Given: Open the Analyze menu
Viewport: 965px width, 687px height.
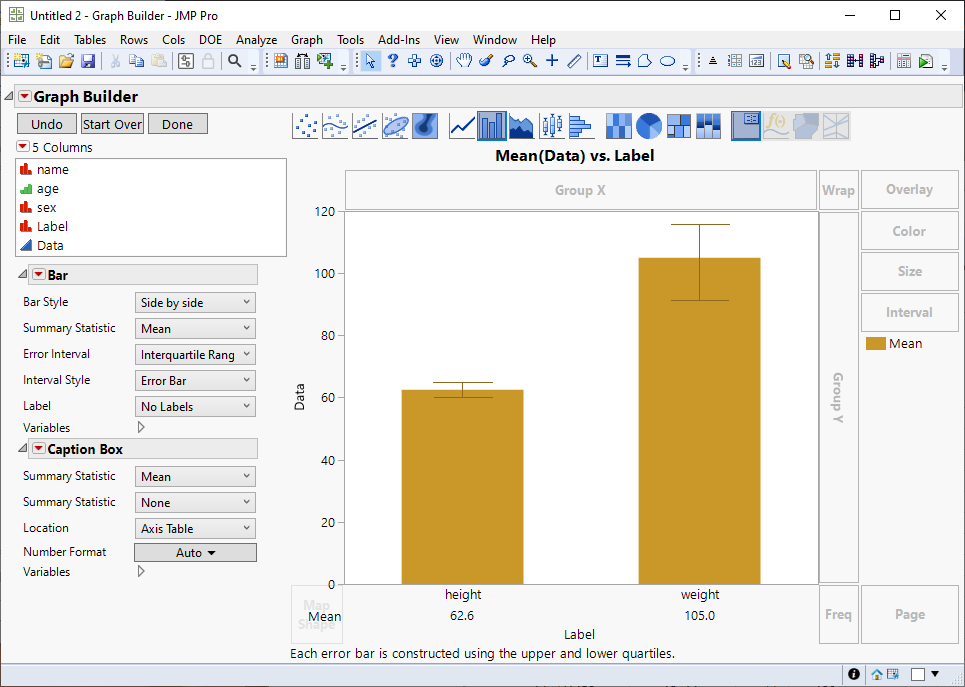Looking at the screenshot, I should [256, 40].
